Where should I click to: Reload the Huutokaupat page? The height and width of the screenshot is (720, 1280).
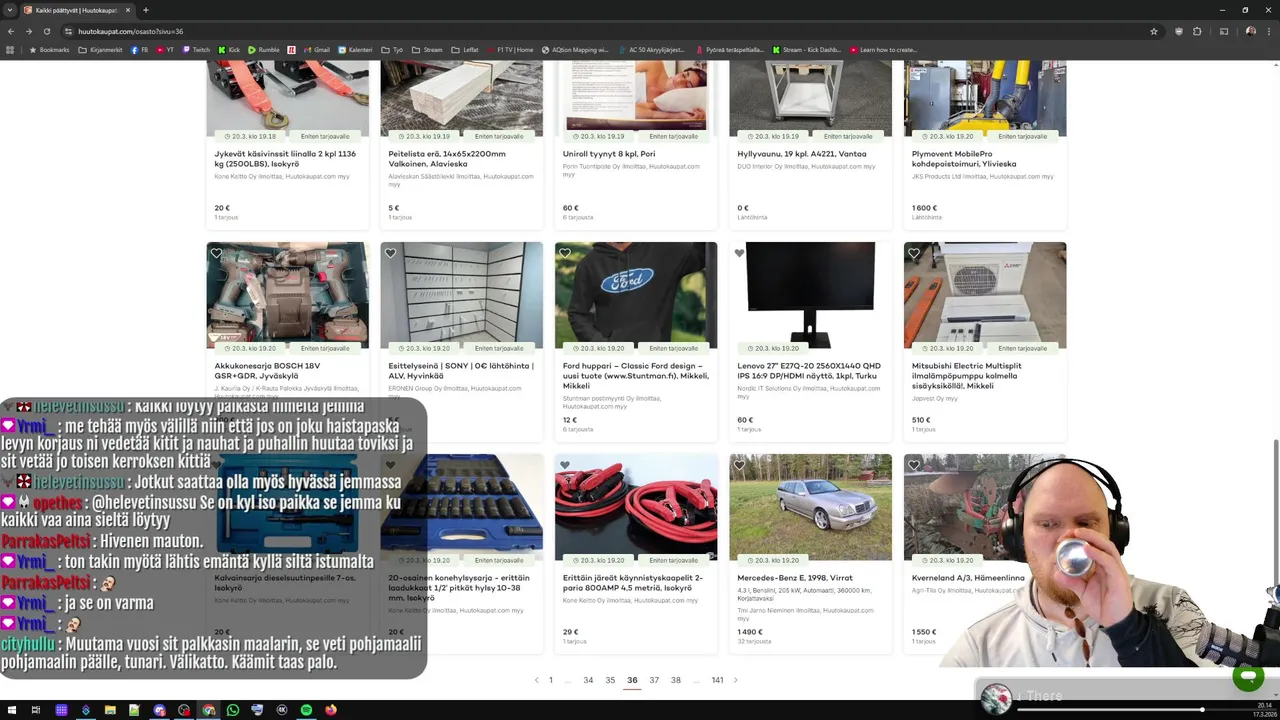[47, 31]
